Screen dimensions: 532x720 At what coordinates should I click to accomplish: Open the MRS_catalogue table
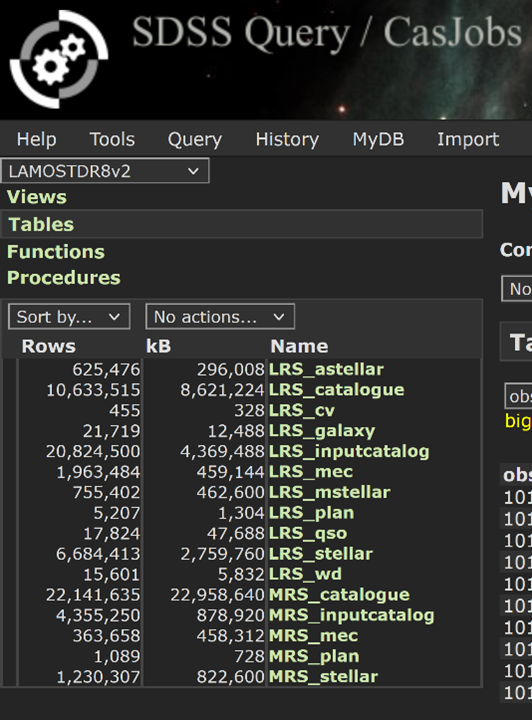pos(339,595)
